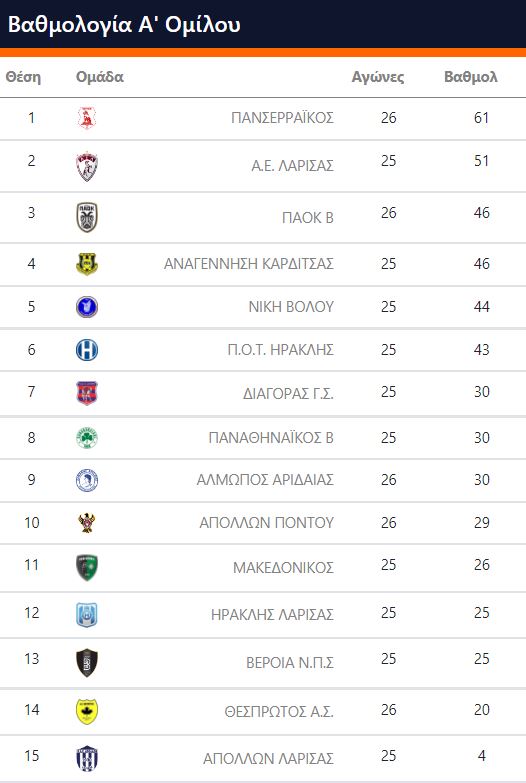Select the Βέροια Ν.Π.Σ black shield crest

pyautogui.click(x=86, y=663)
